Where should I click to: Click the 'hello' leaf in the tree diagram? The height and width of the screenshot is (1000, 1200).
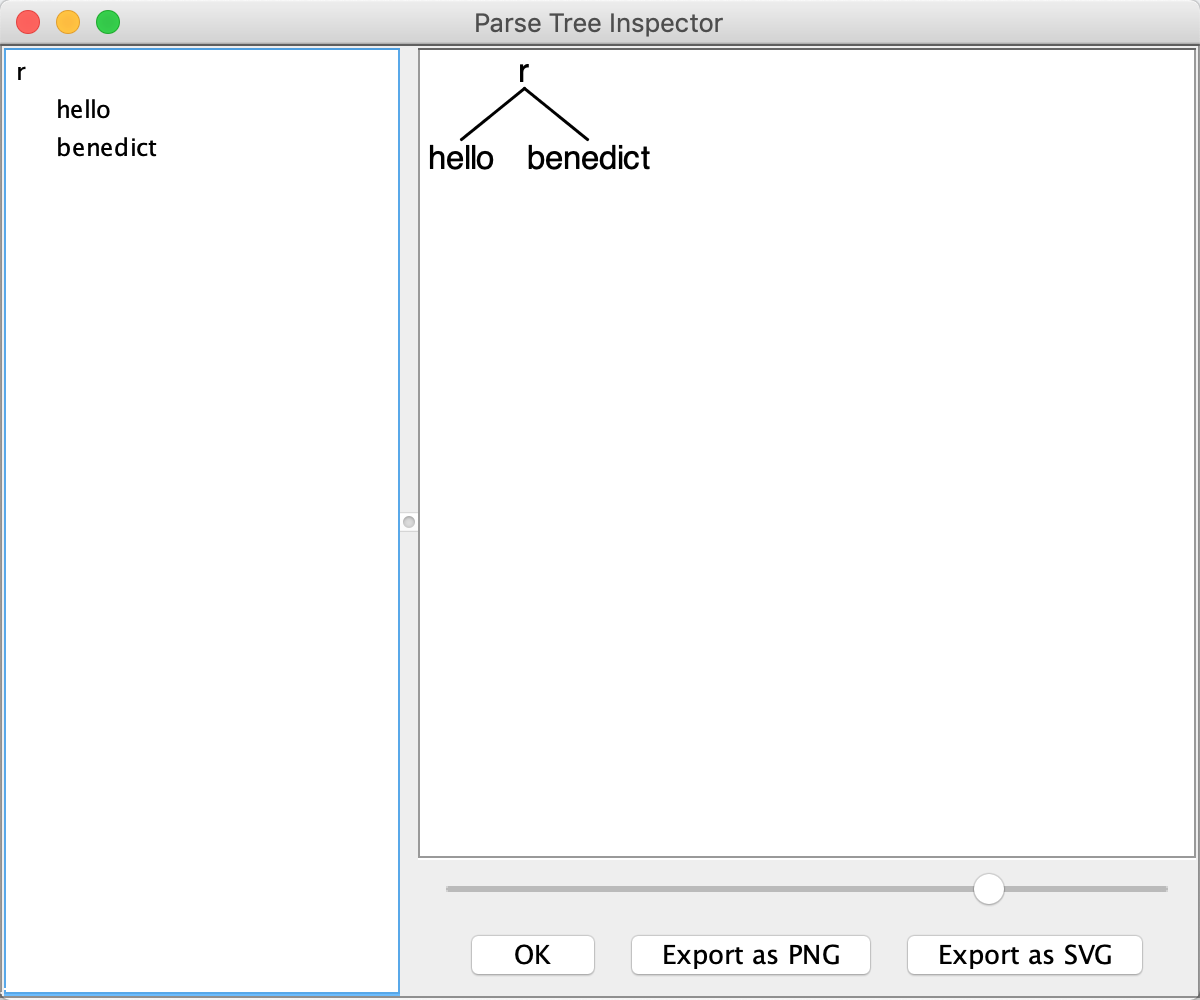[x=461, y=157]
